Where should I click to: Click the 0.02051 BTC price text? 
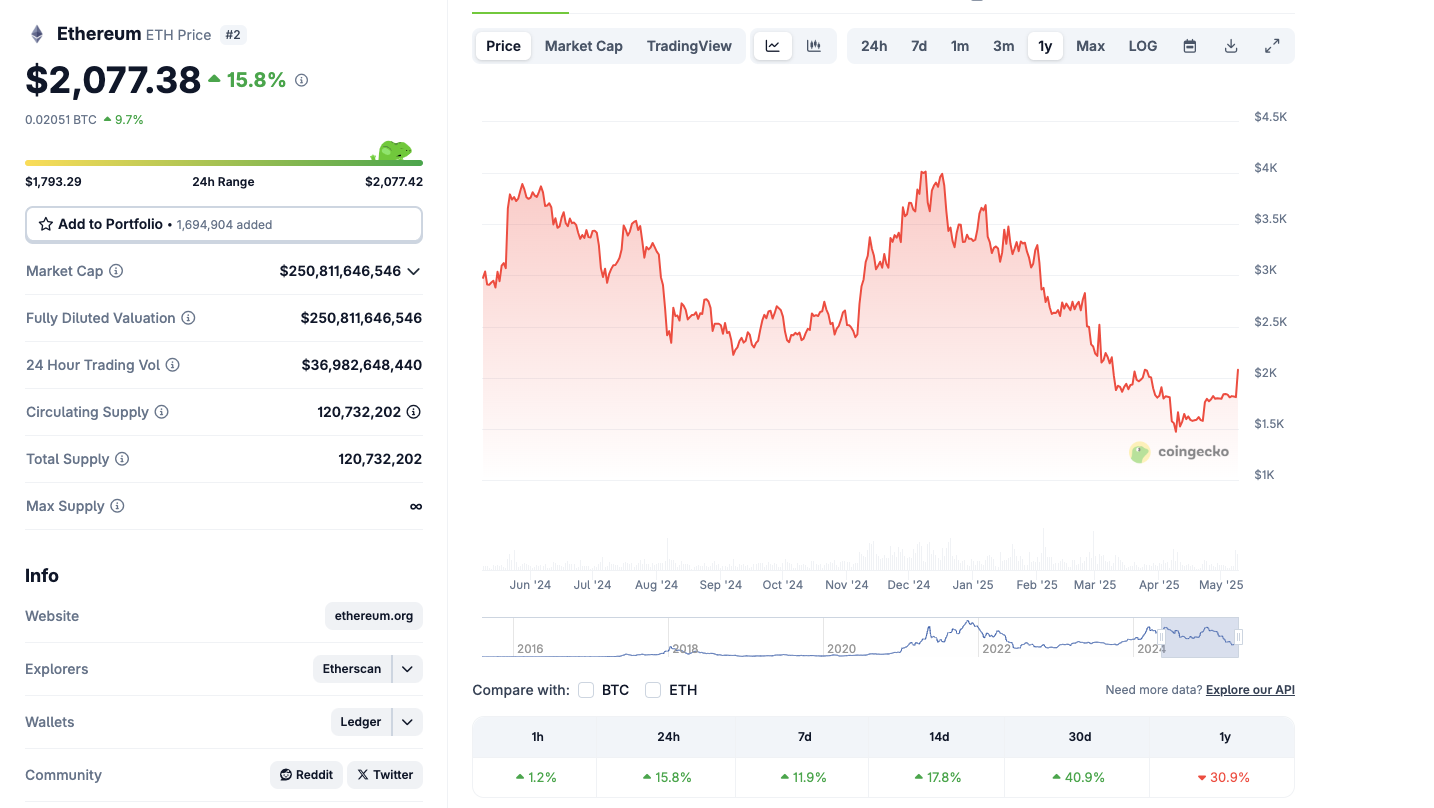coord(61,120)
